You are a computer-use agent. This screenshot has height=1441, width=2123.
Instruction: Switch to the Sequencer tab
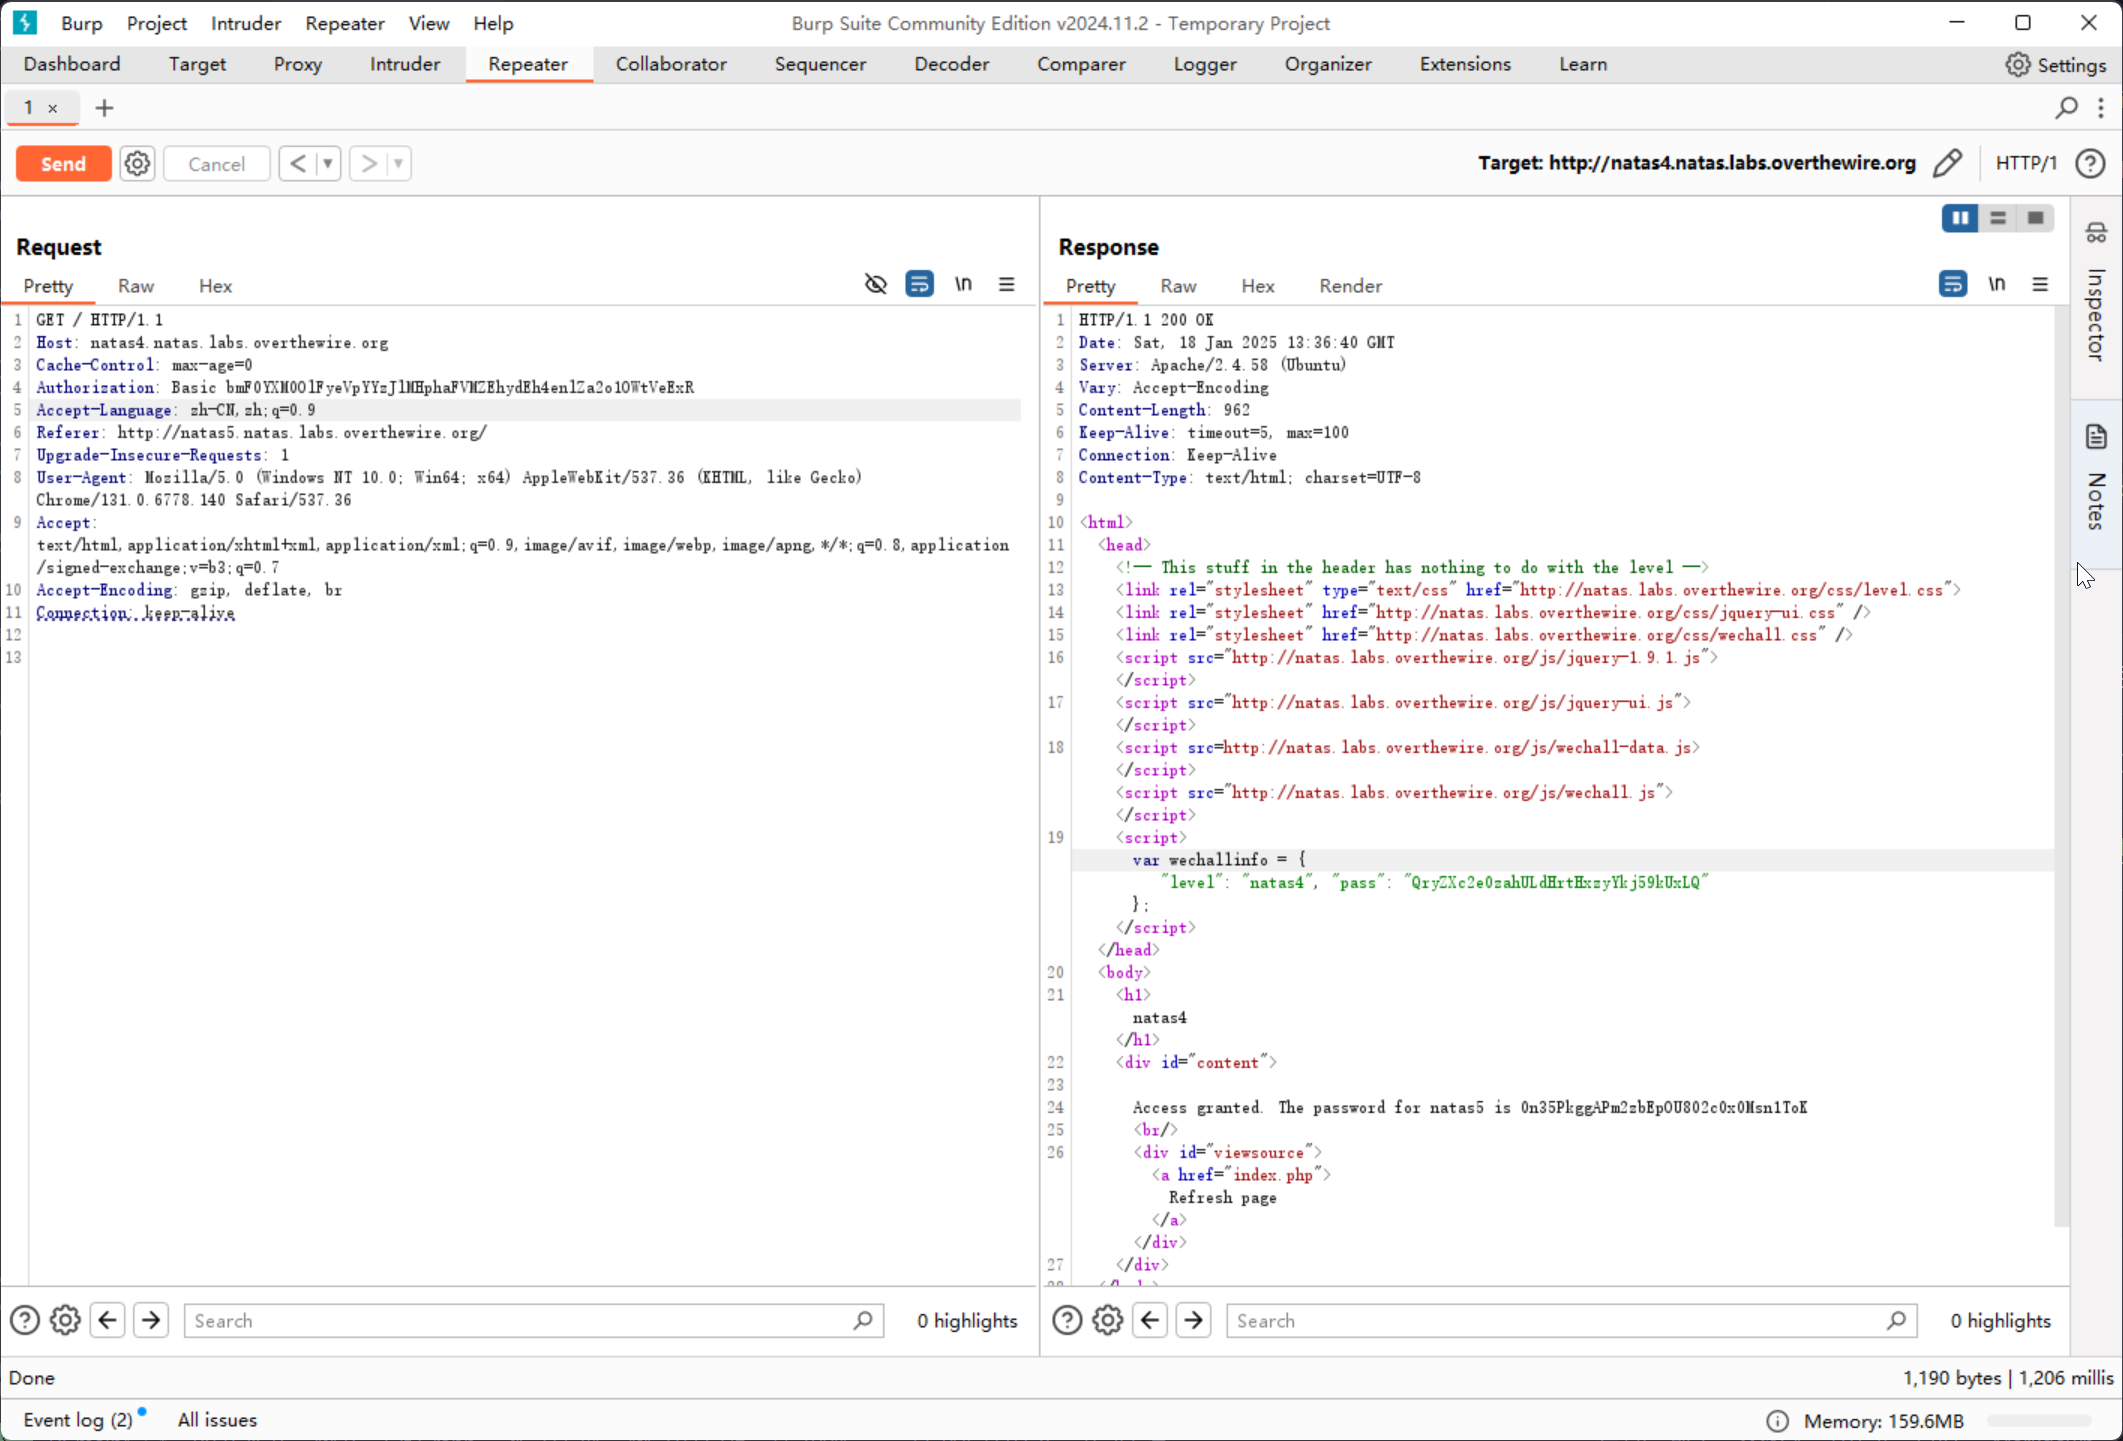[820, 64]
